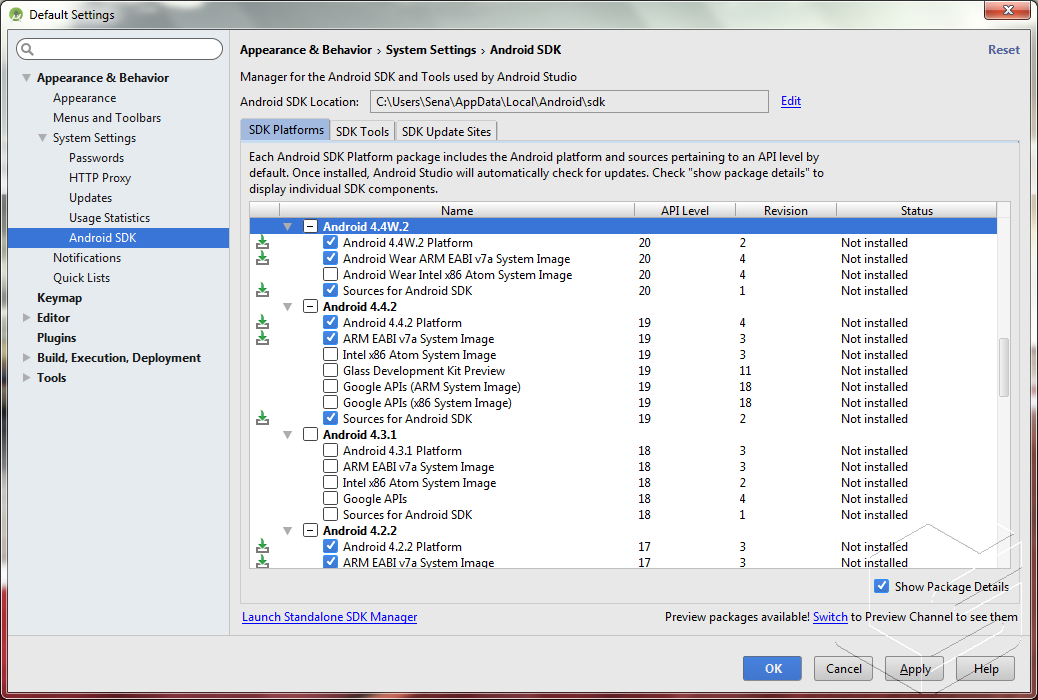This screenshot has width=1038, height=700.
Task: Click Help button
Action: click(x=986, y=668)
